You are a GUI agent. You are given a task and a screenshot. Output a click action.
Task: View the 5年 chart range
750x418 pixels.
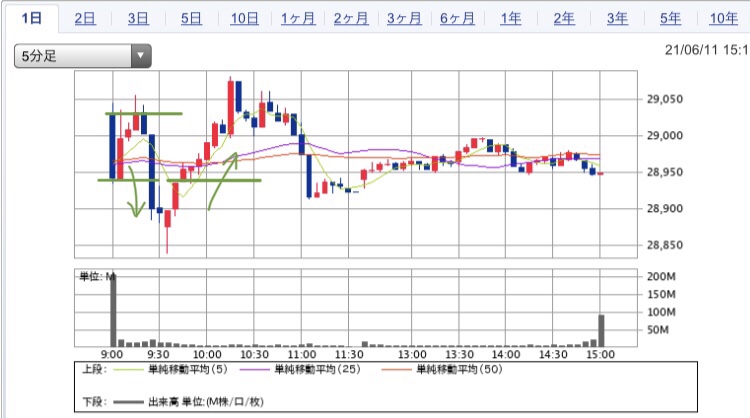(x=670, y=18)
